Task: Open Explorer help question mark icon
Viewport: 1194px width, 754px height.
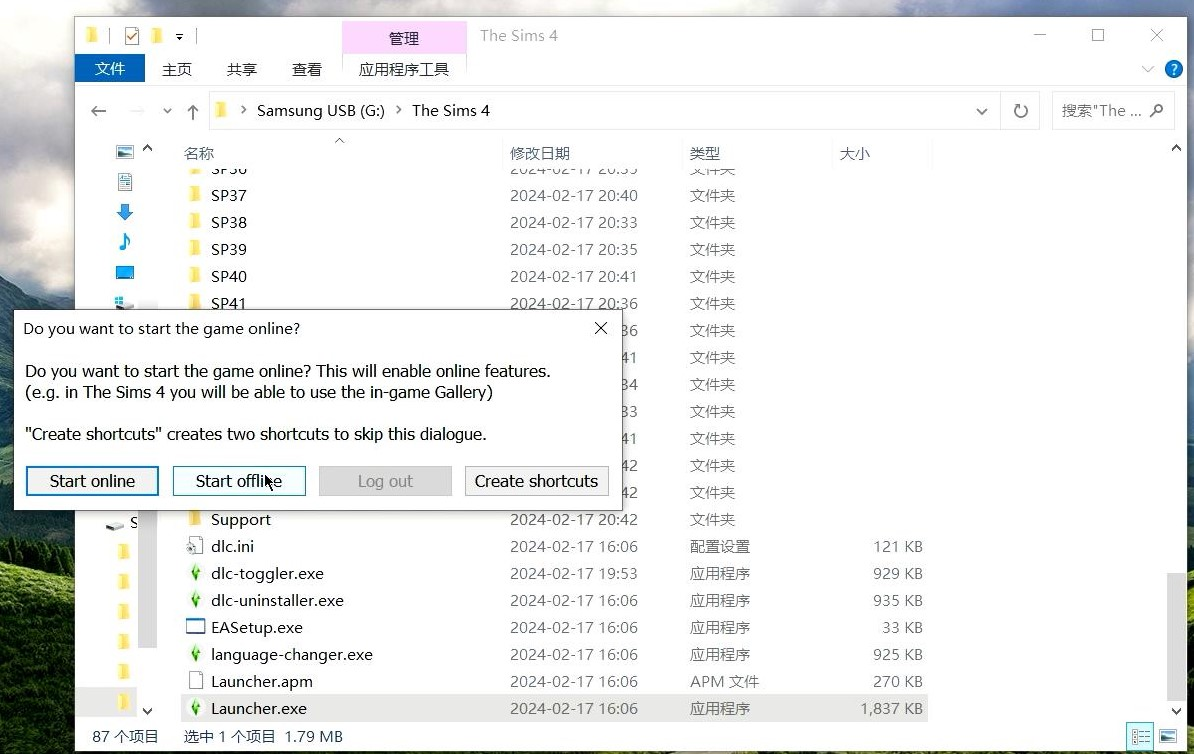Action: pyautogui.click(x=1173, y=69)
